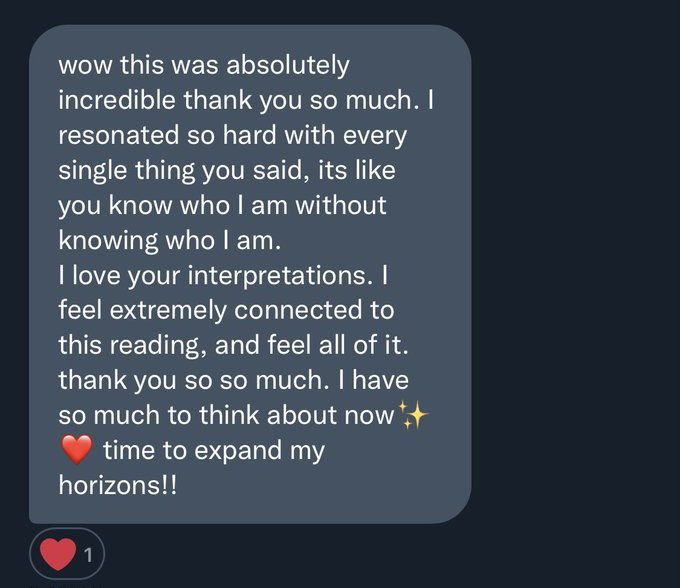680x588 pixels.
Task: Click the text 'knowing who I am.'
Action: 170,240
